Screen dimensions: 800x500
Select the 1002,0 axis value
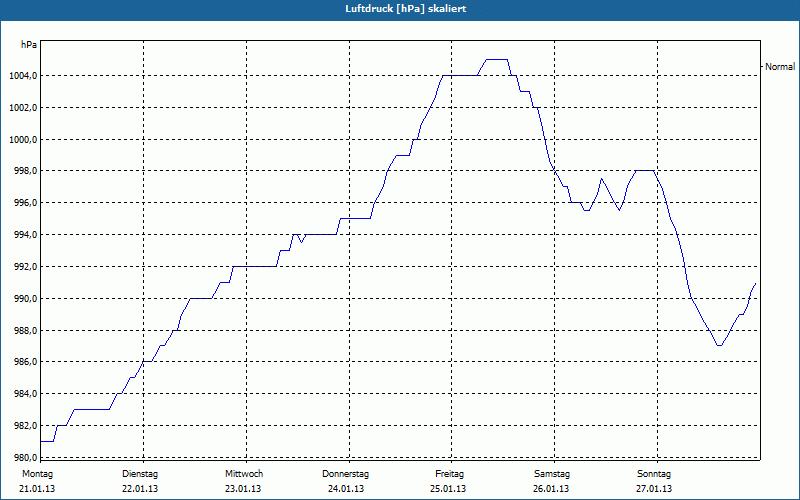22,108
